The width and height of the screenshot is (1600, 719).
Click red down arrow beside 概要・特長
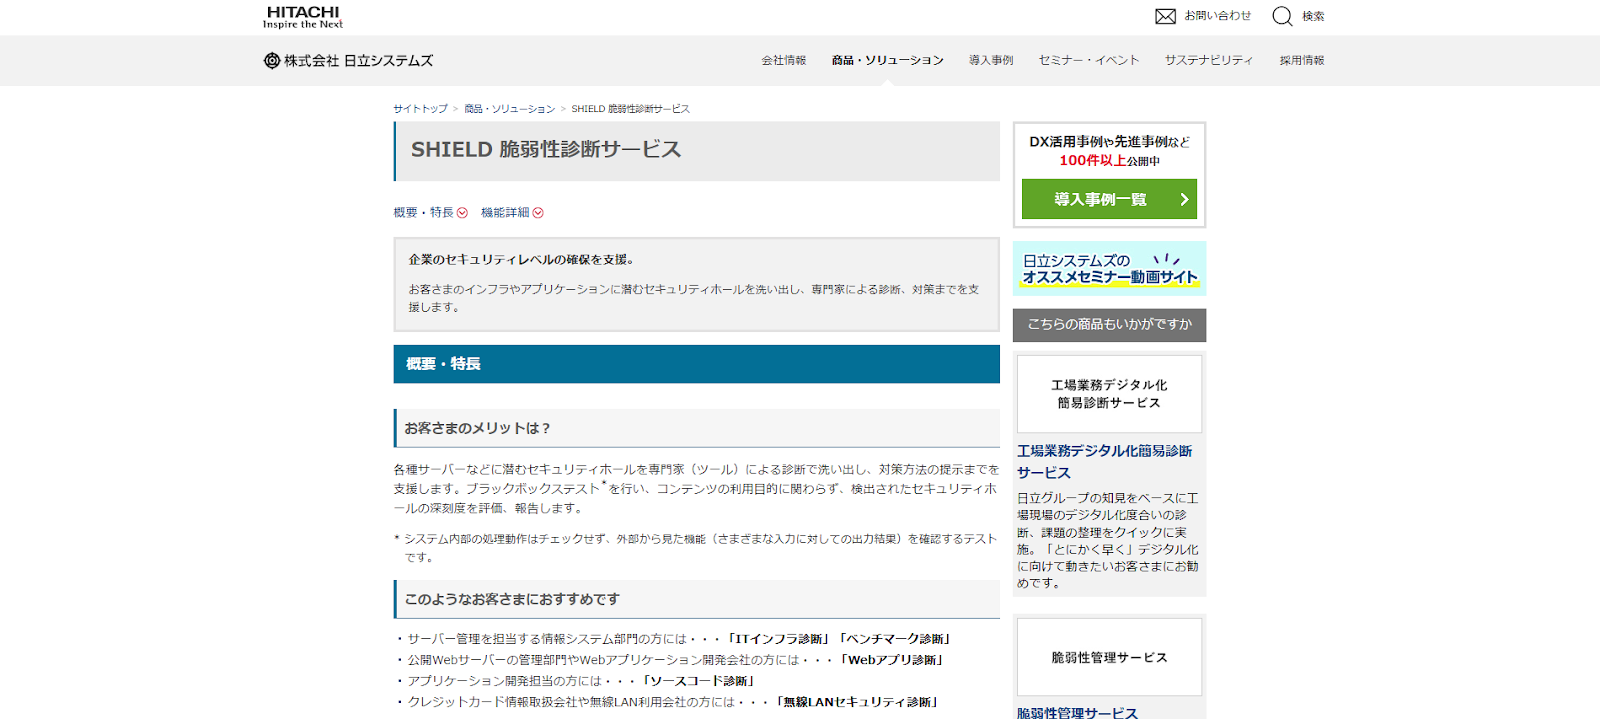[x=462, y=213]
